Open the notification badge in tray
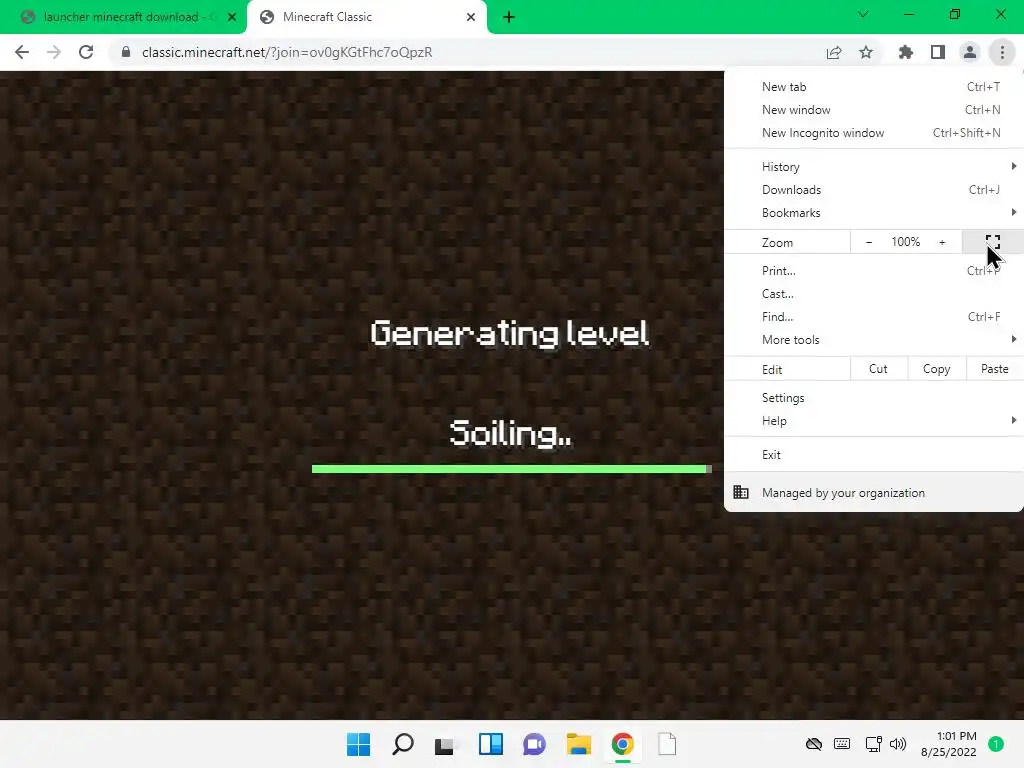The image size is (1024, 768). click(996, 744)
